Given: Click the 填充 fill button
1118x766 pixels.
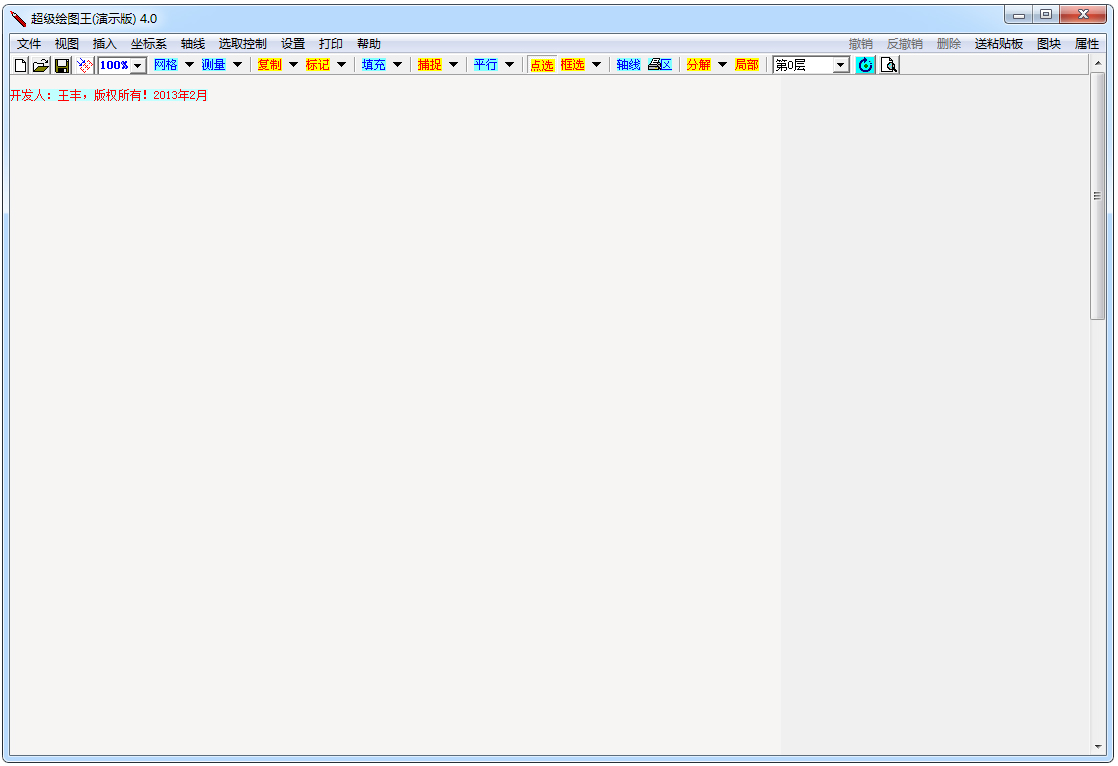Looking at the screenshot, I should pyautogui.click(x=374, y=65).
